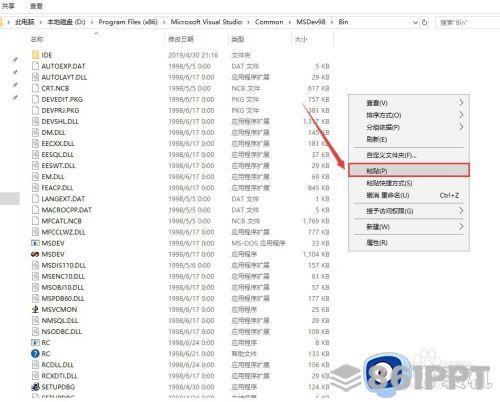Screen dimensions: 500x402
Task: Expand the 新建(W) submenu arrow
Action: [x=461, y=227]
